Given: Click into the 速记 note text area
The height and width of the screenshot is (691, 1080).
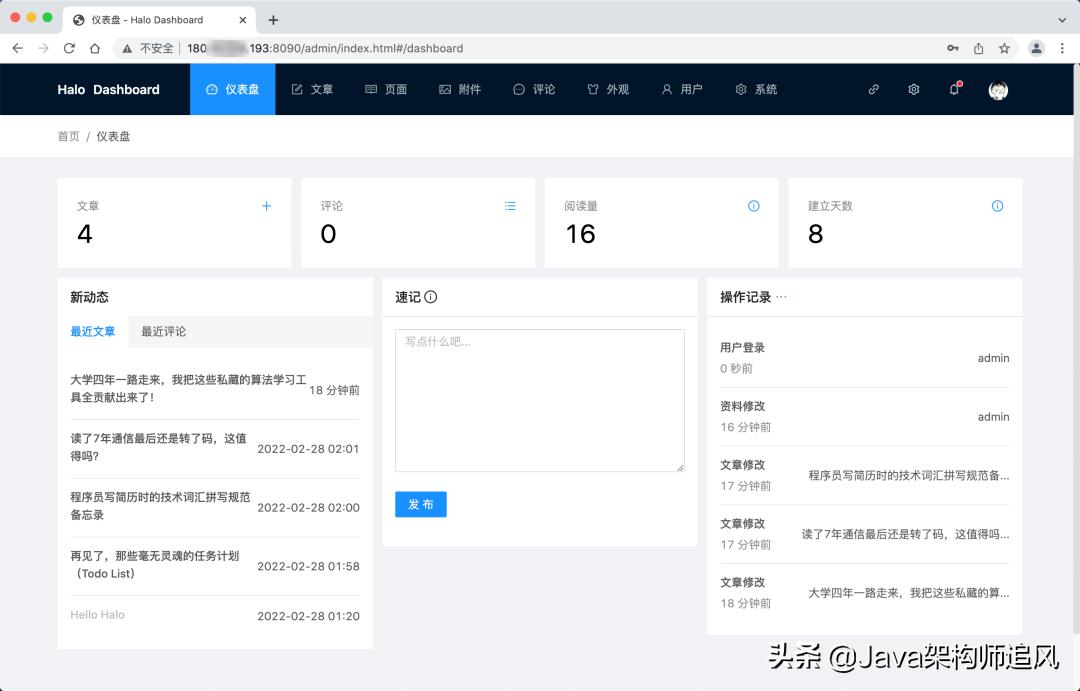Looking at the screenshot, I should (540, 398).
